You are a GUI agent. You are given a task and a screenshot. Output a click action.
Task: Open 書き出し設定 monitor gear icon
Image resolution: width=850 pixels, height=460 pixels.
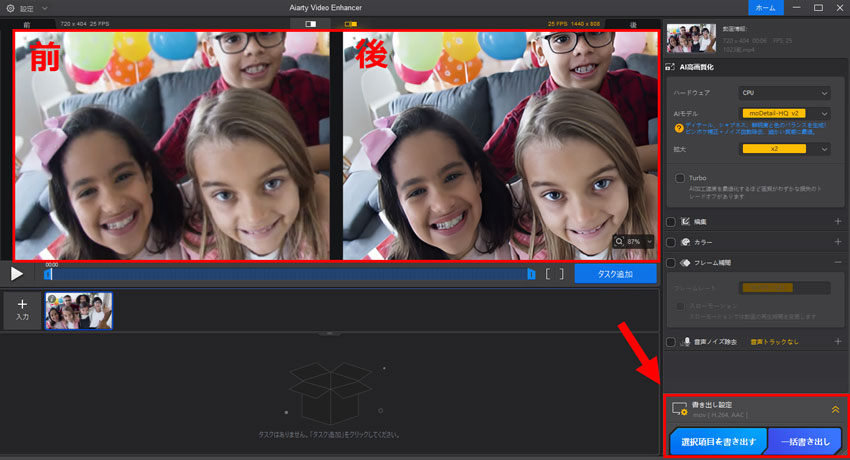(x=680, y=409)
